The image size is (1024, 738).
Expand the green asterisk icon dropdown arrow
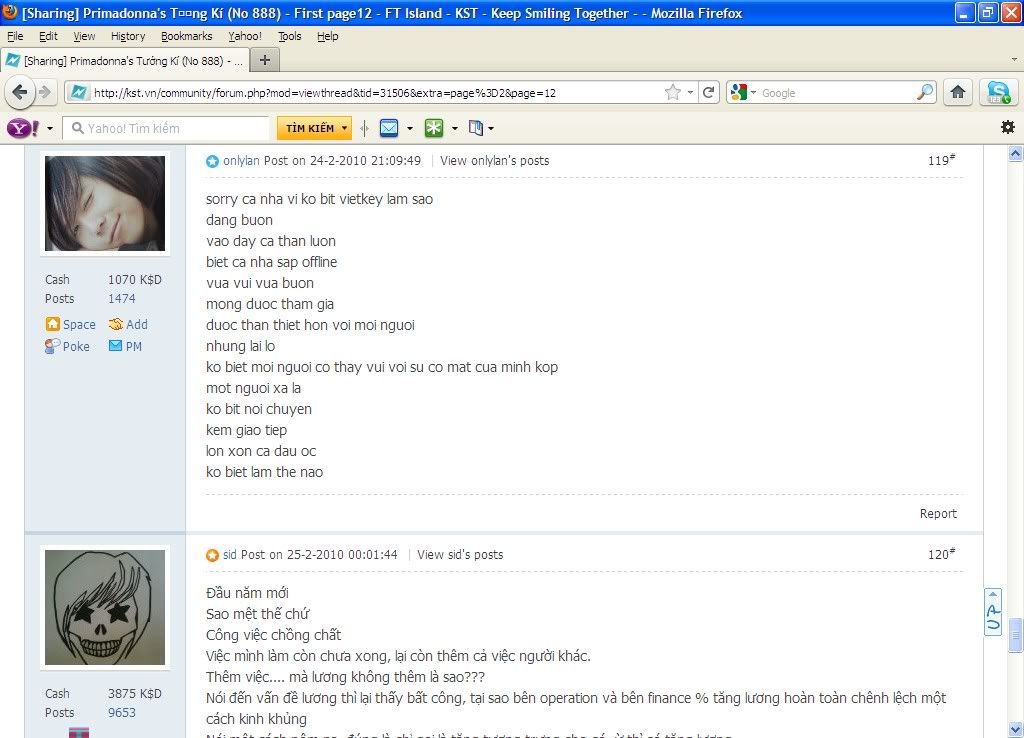pos(455,129)
